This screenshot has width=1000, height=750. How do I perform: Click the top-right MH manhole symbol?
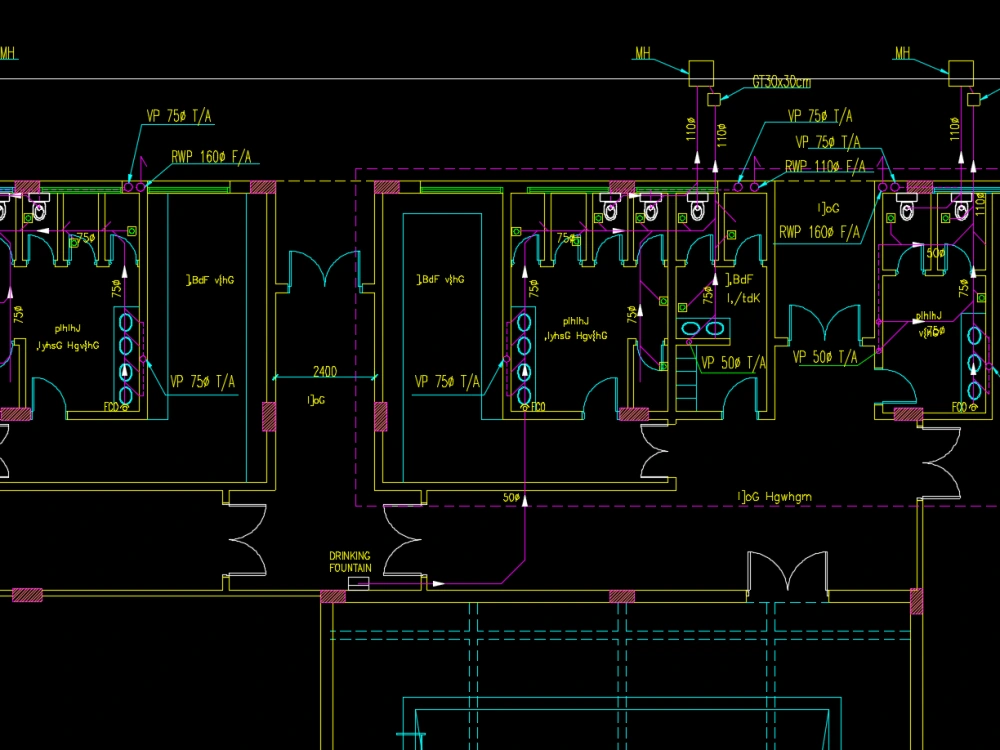point(963,71)
